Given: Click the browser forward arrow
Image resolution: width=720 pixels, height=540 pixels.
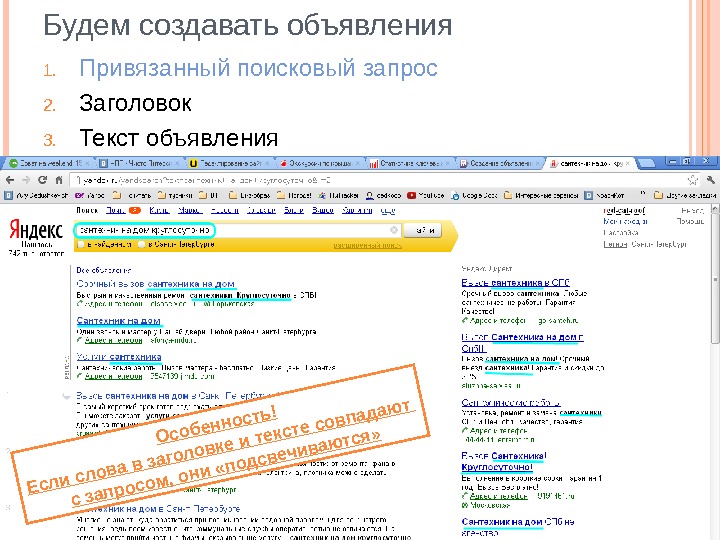Looking at the screenshot, I should tap(26, 180).
